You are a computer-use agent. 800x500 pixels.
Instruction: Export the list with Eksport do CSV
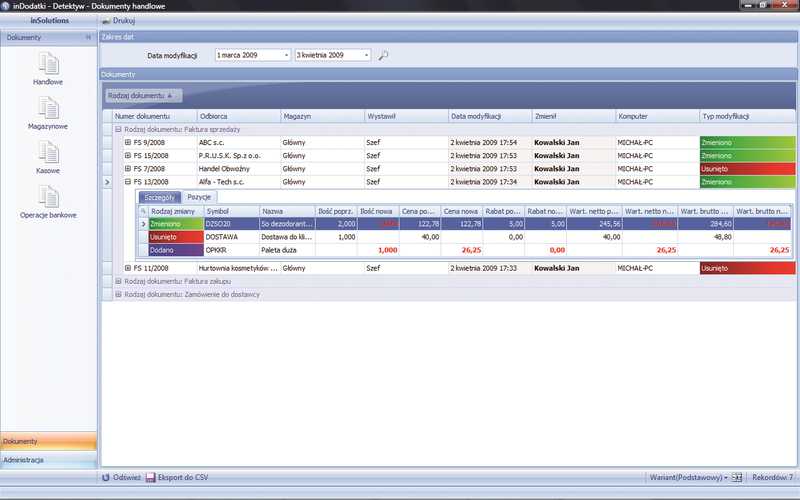(x=177, y=478)
